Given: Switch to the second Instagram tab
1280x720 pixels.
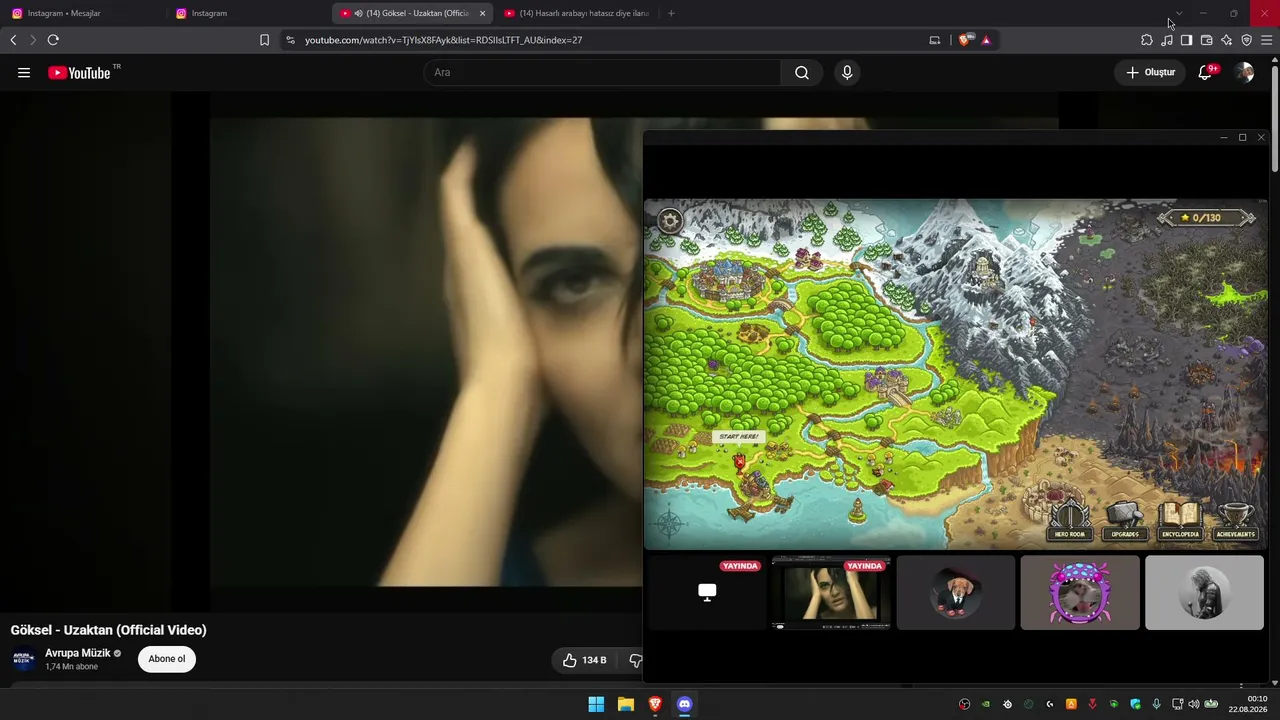Looking at the screenshot, I should click(246, 13).
